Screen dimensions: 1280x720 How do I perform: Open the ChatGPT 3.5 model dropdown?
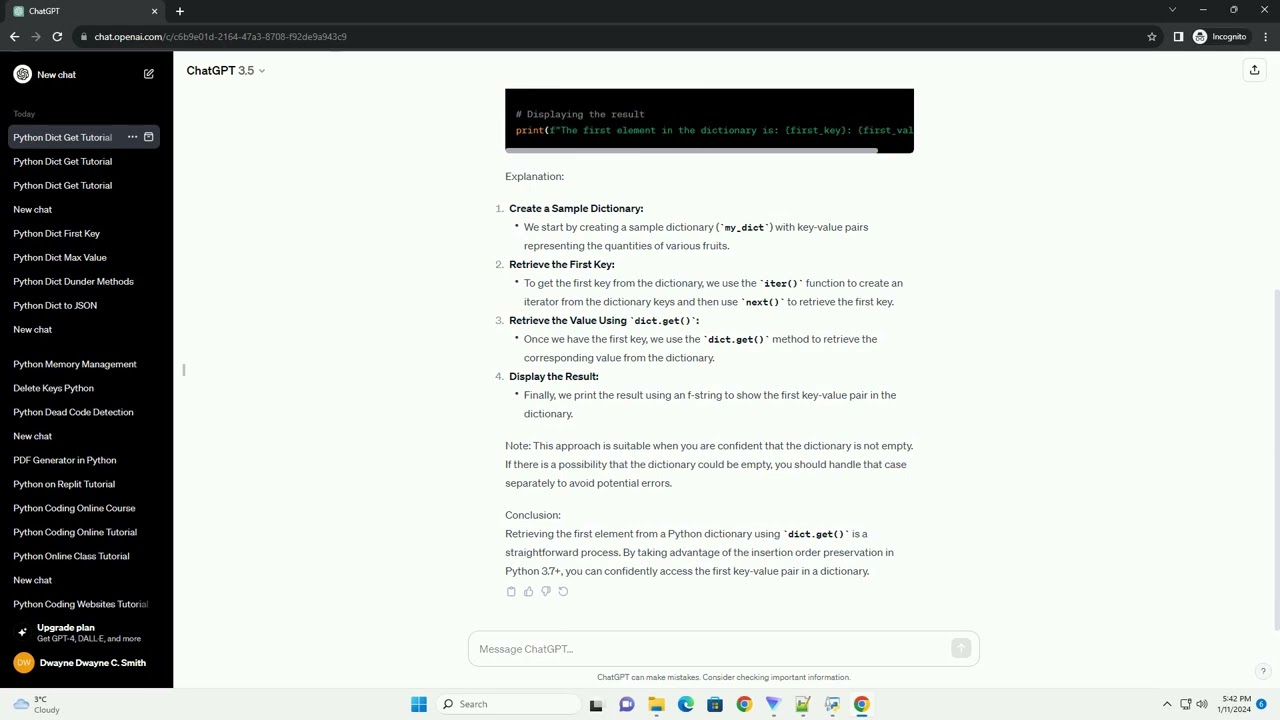226,70
